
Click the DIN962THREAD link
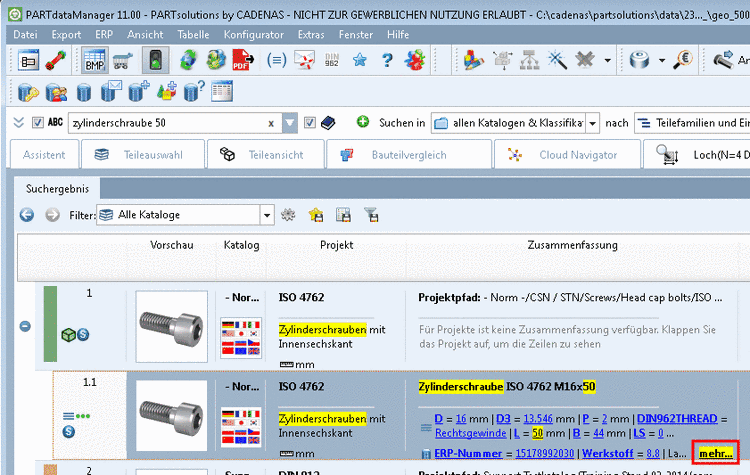[677, 419]
